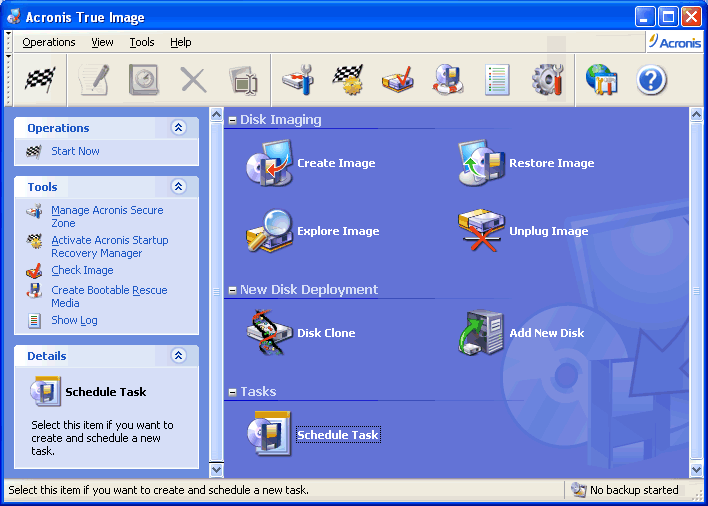
Task: Click Startup Recovery Manager toolbar icon with flag and gear
Action: pyautogui.click(x=348, y=80)
